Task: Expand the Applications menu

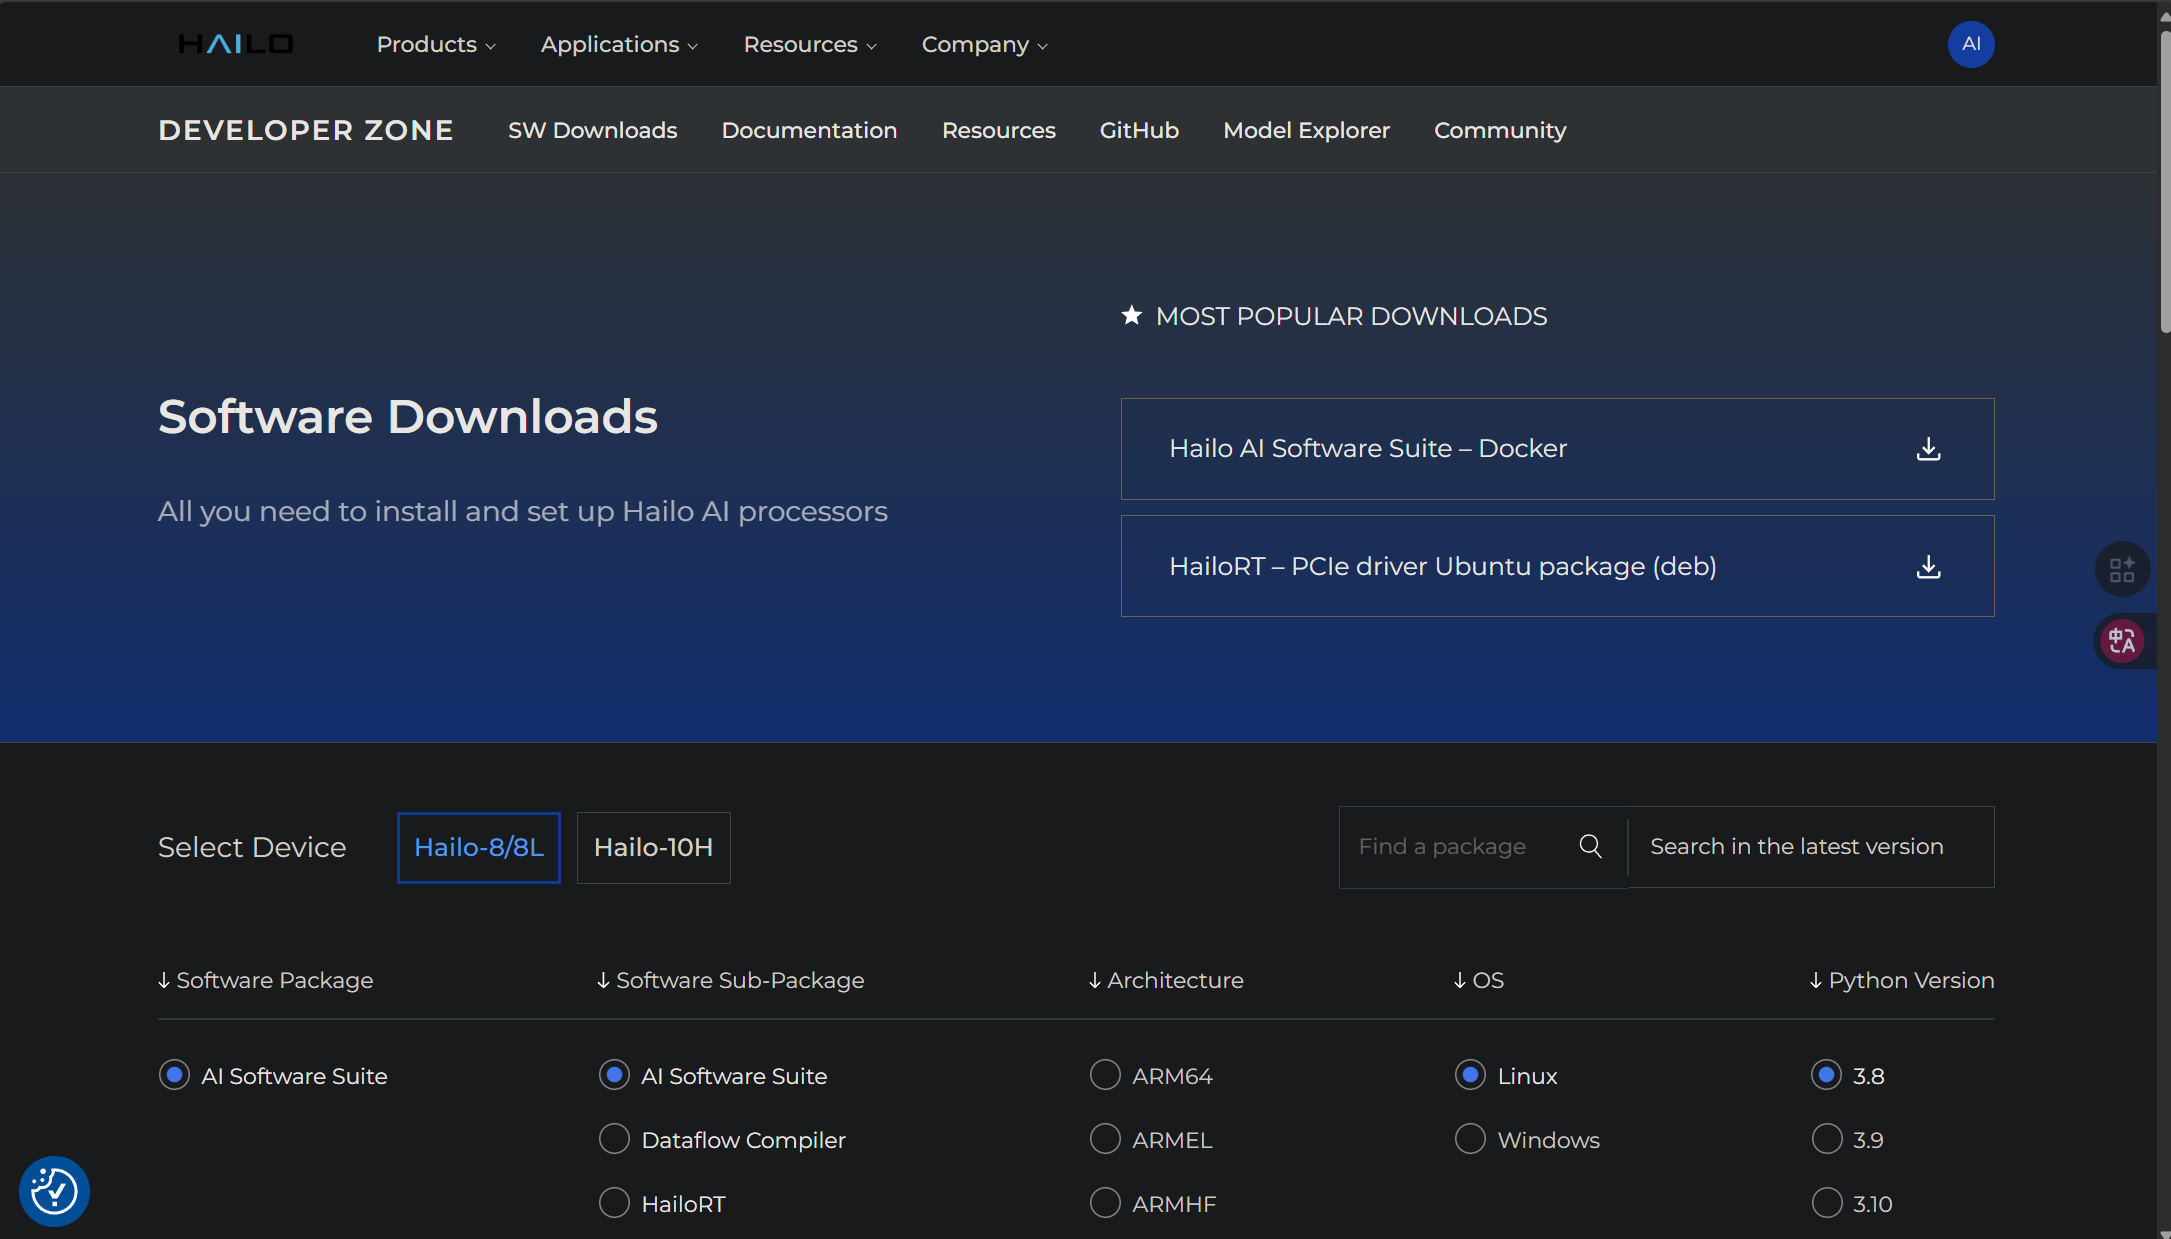Action: click(x=619, y=45)
